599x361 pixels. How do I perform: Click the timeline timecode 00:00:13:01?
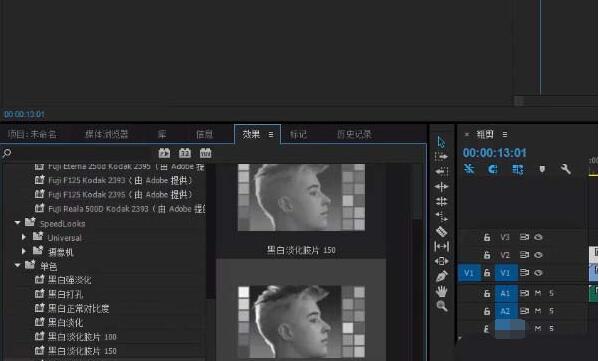pyautogui.click(x=494, y=153)
